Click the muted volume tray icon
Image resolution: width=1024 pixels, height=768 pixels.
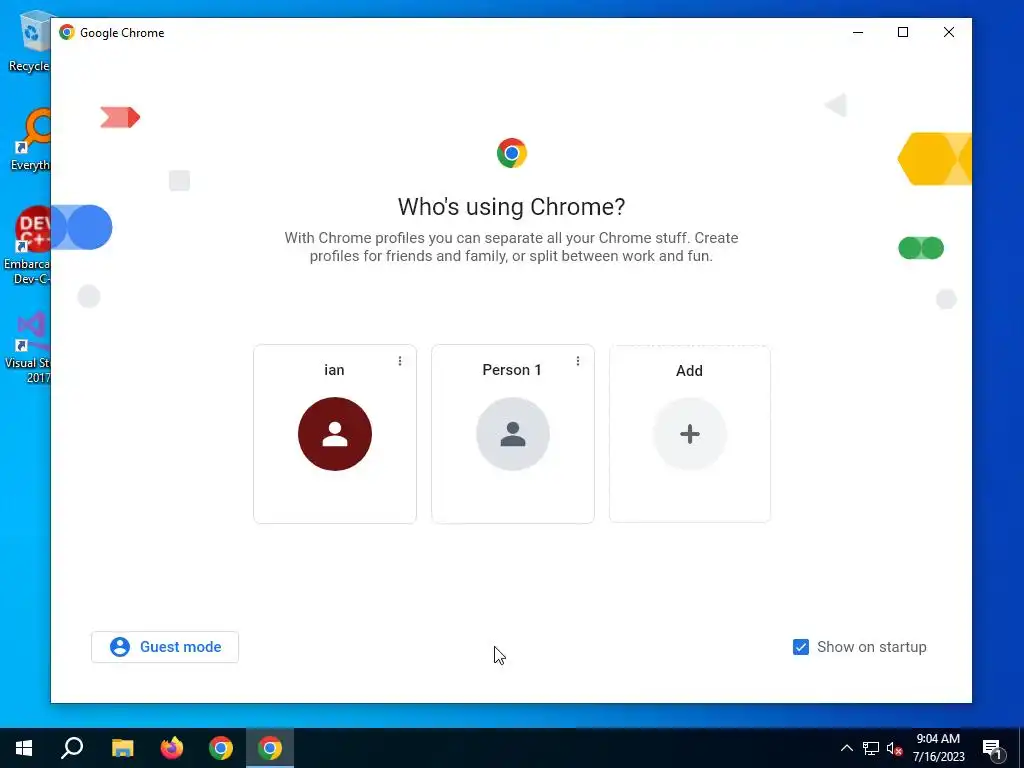pos(894,748)
